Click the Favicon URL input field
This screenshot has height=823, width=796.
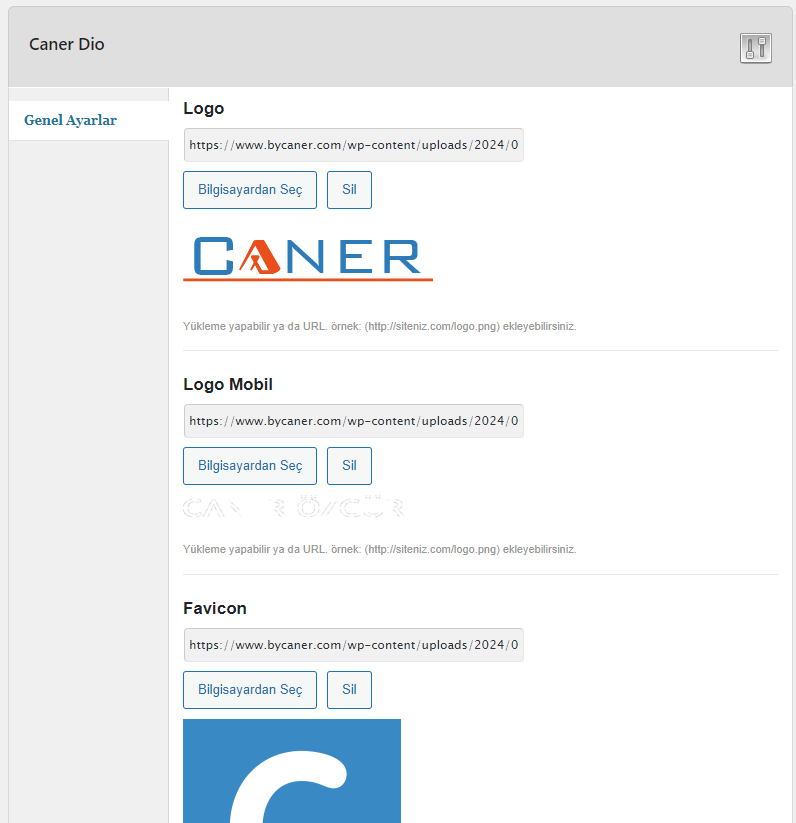click(354, 645)
